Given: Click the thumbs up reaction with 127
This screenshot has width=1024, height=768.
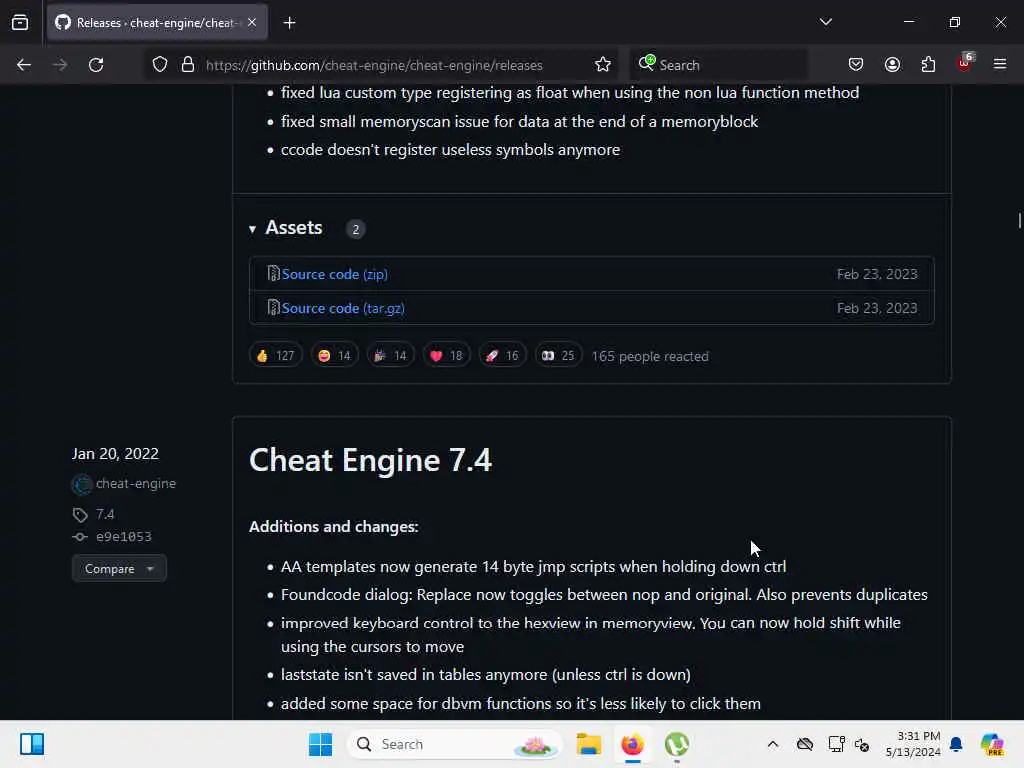Looking at the screenshot, I should point(276,356).
